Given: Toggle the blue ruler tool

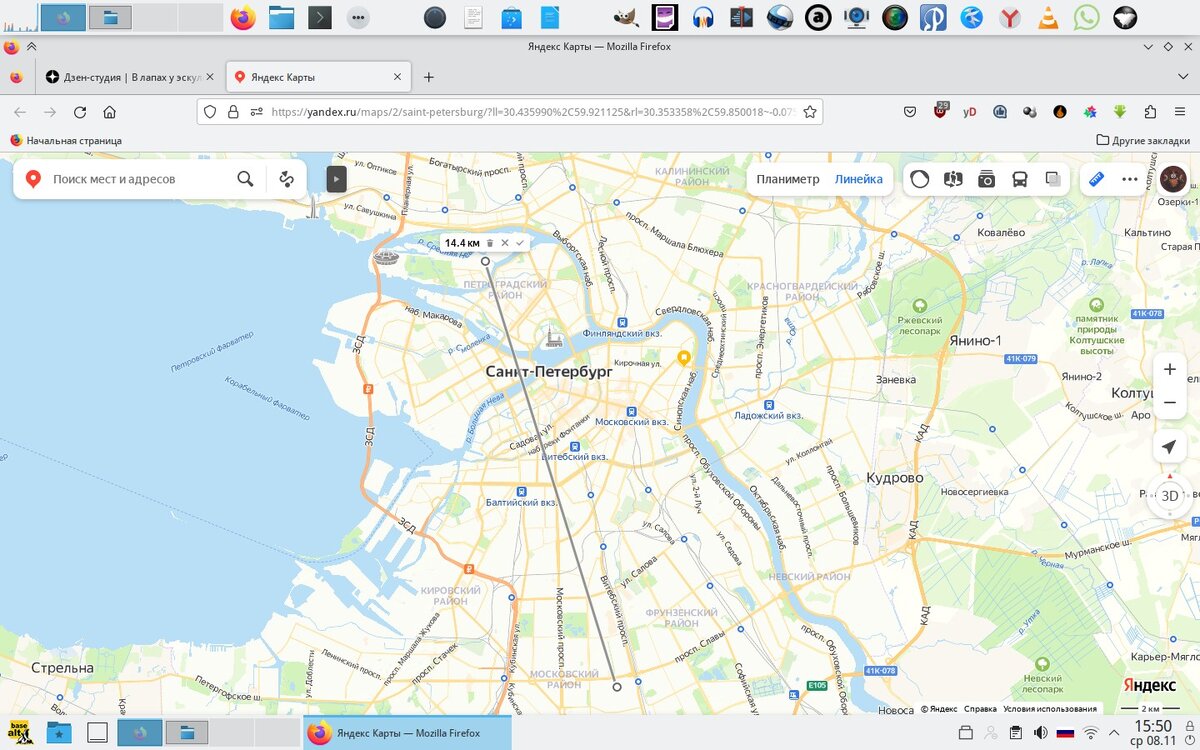Looking at the screenshot, I should [1096, 179].
